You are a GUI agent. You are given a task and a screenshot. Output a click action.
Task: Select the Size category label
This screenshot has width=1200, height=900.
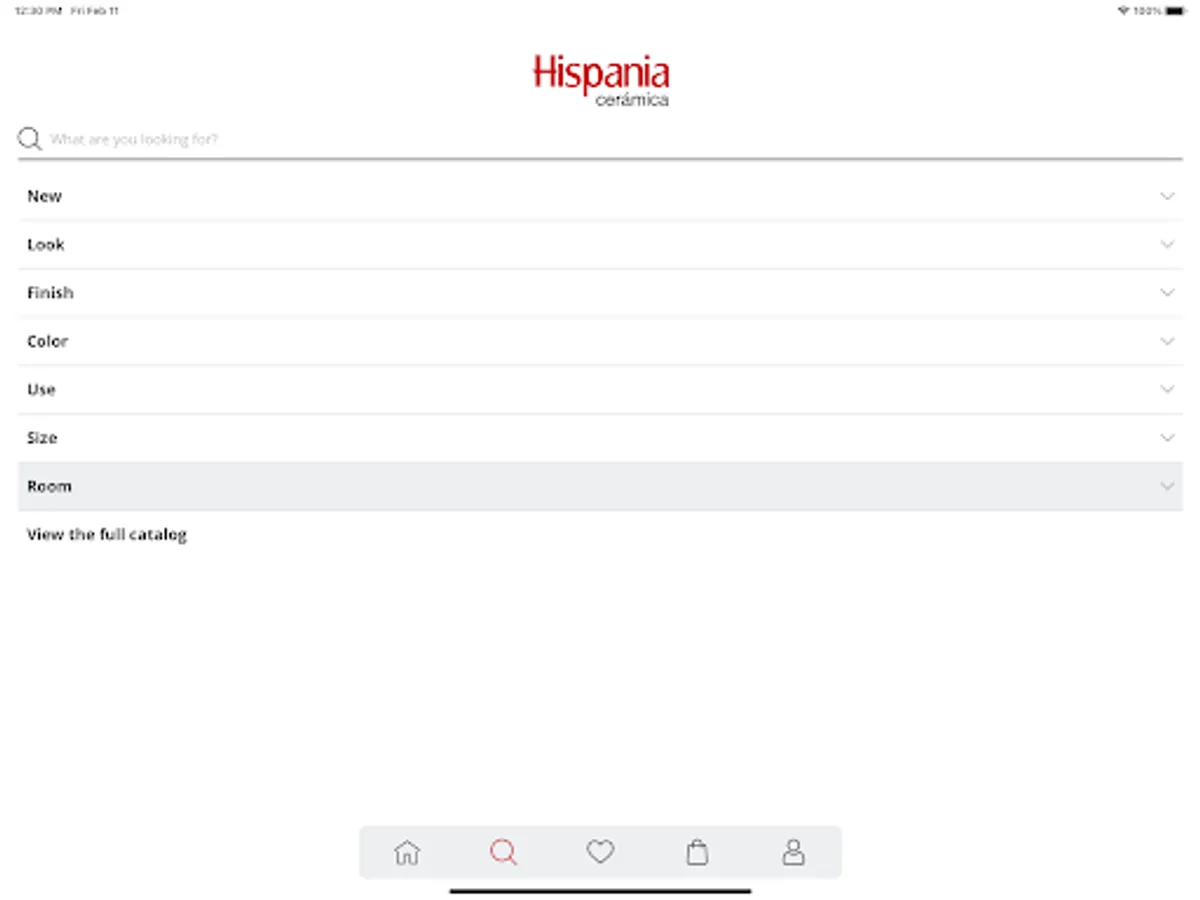[42, 438]
